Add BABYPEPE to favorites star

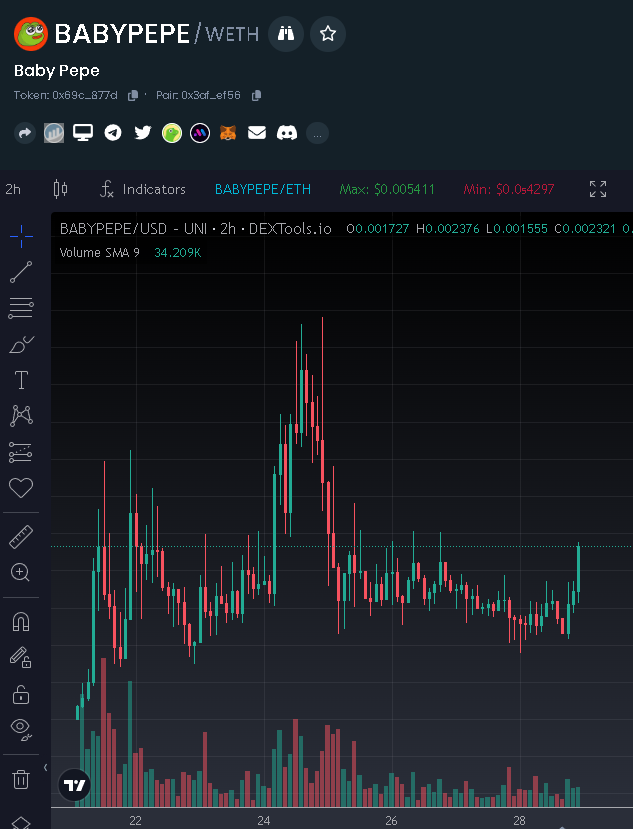click(x=328, y=34)
